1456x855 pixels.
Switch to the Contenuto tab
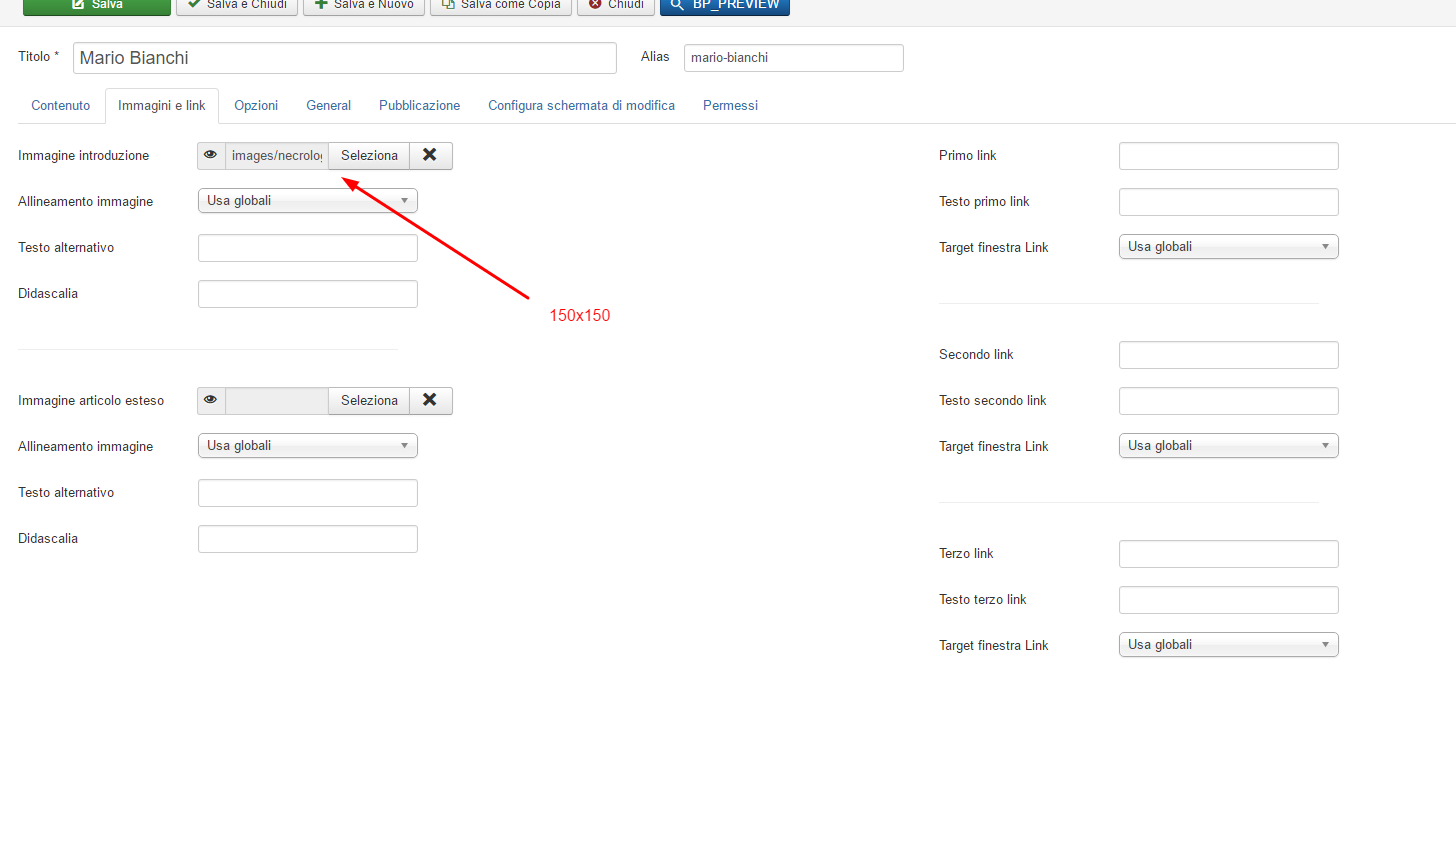[x=61, y=105]
